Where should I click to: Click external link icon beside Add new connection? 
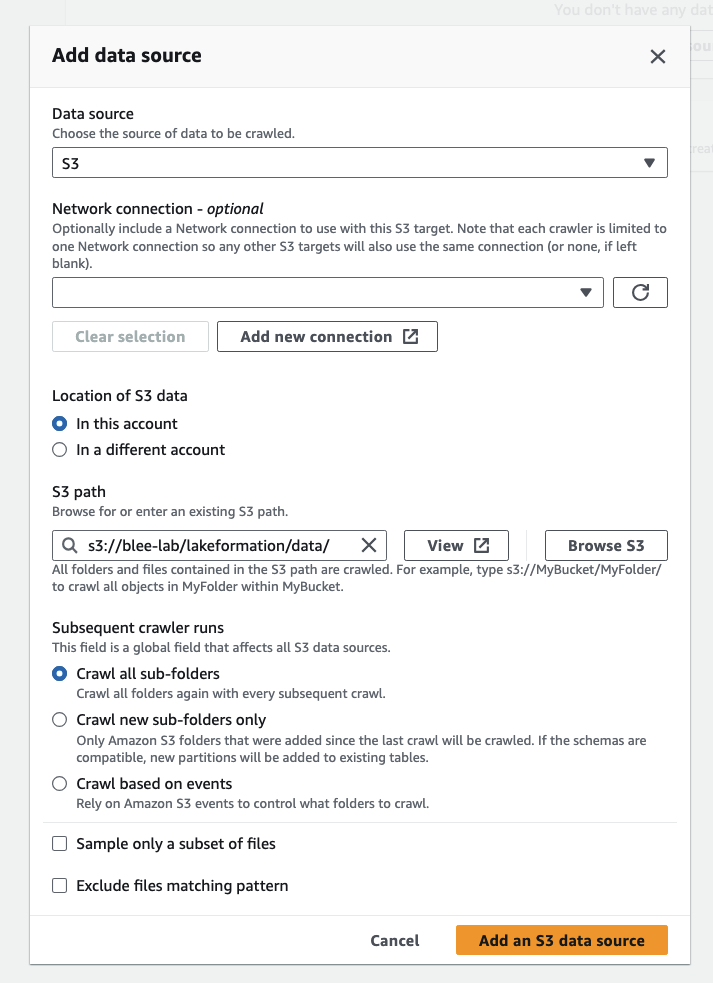[410, 337]
